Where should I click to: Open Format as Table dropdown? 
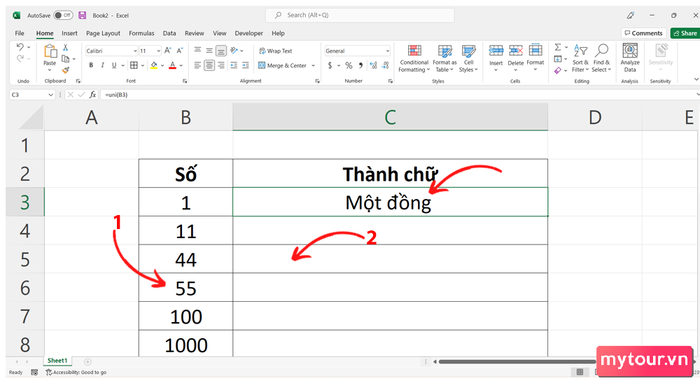[444, 58]
